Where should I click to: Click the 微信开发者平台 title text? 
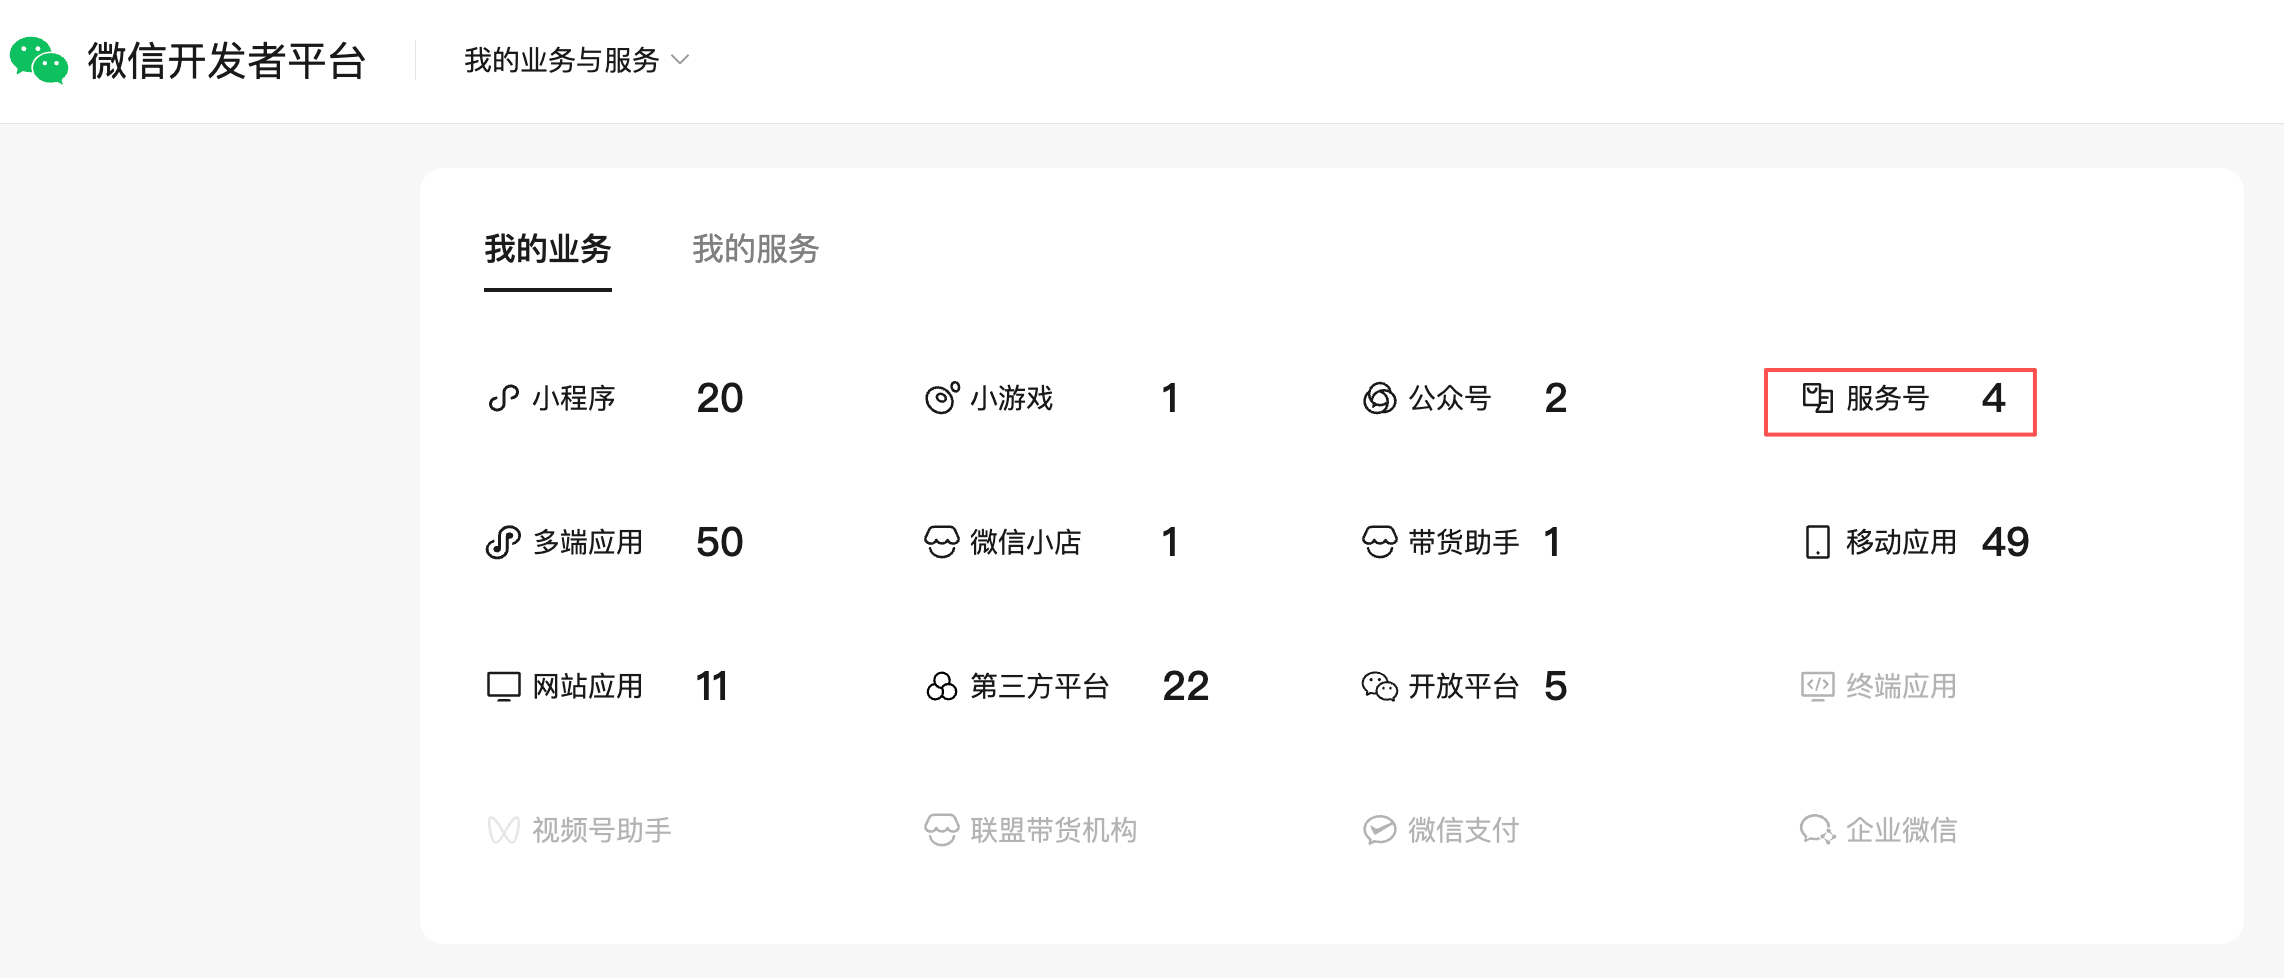(227, 61)
